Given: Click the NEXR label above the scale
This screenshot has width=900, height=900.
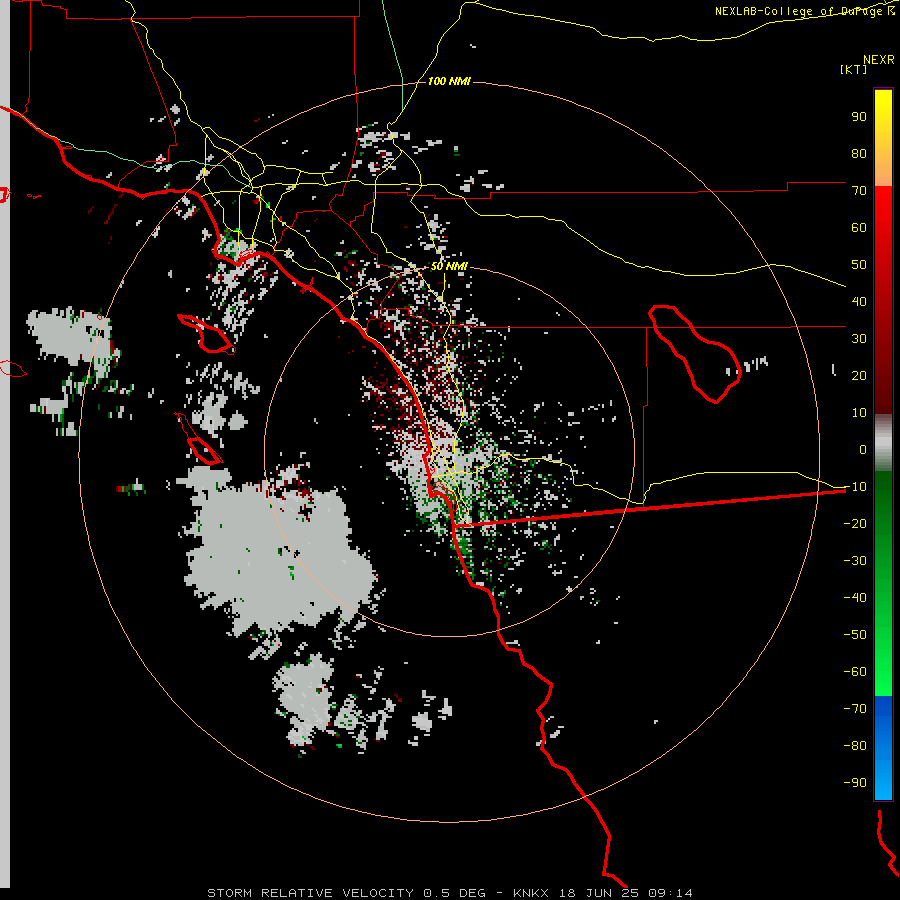Looking at the screenshot, I should tap(879, 59).
